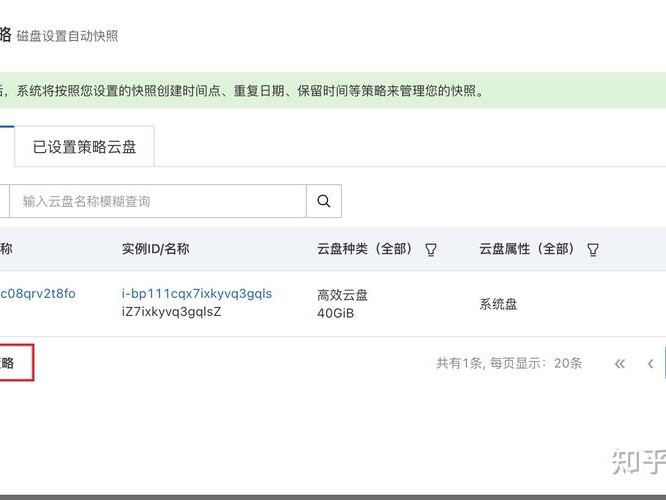Image resolution: width=666 pixels, height=500 pixels.
Task: Select the 系统盘 cell text
Action: pos(498,304)
